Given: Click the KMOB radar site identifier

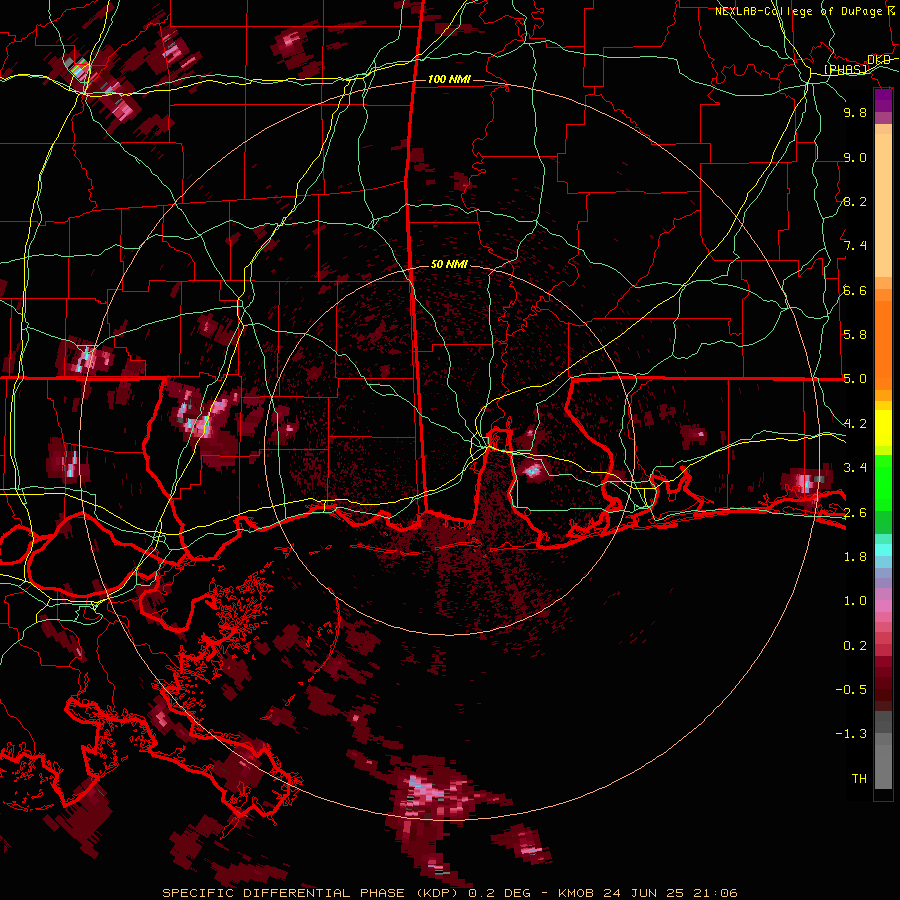Looking at the screenshot, I should coord(578,893).
